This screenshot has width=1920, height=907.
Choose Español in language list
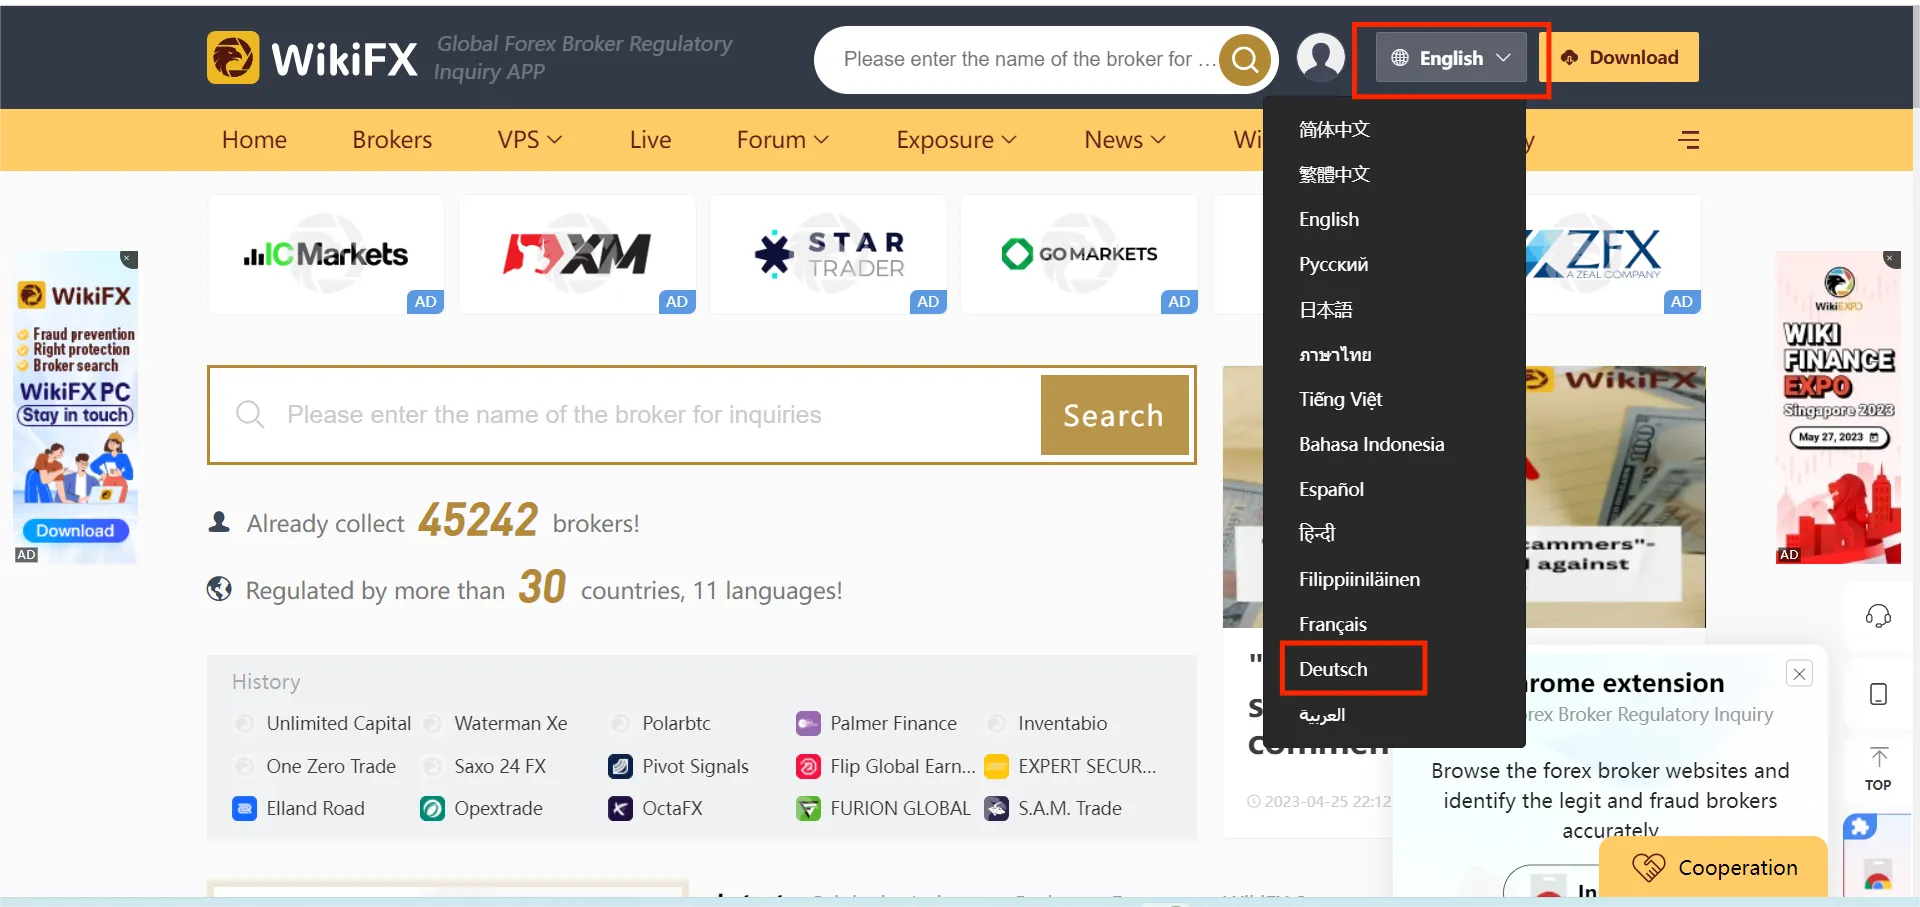tap(1331, 489)
